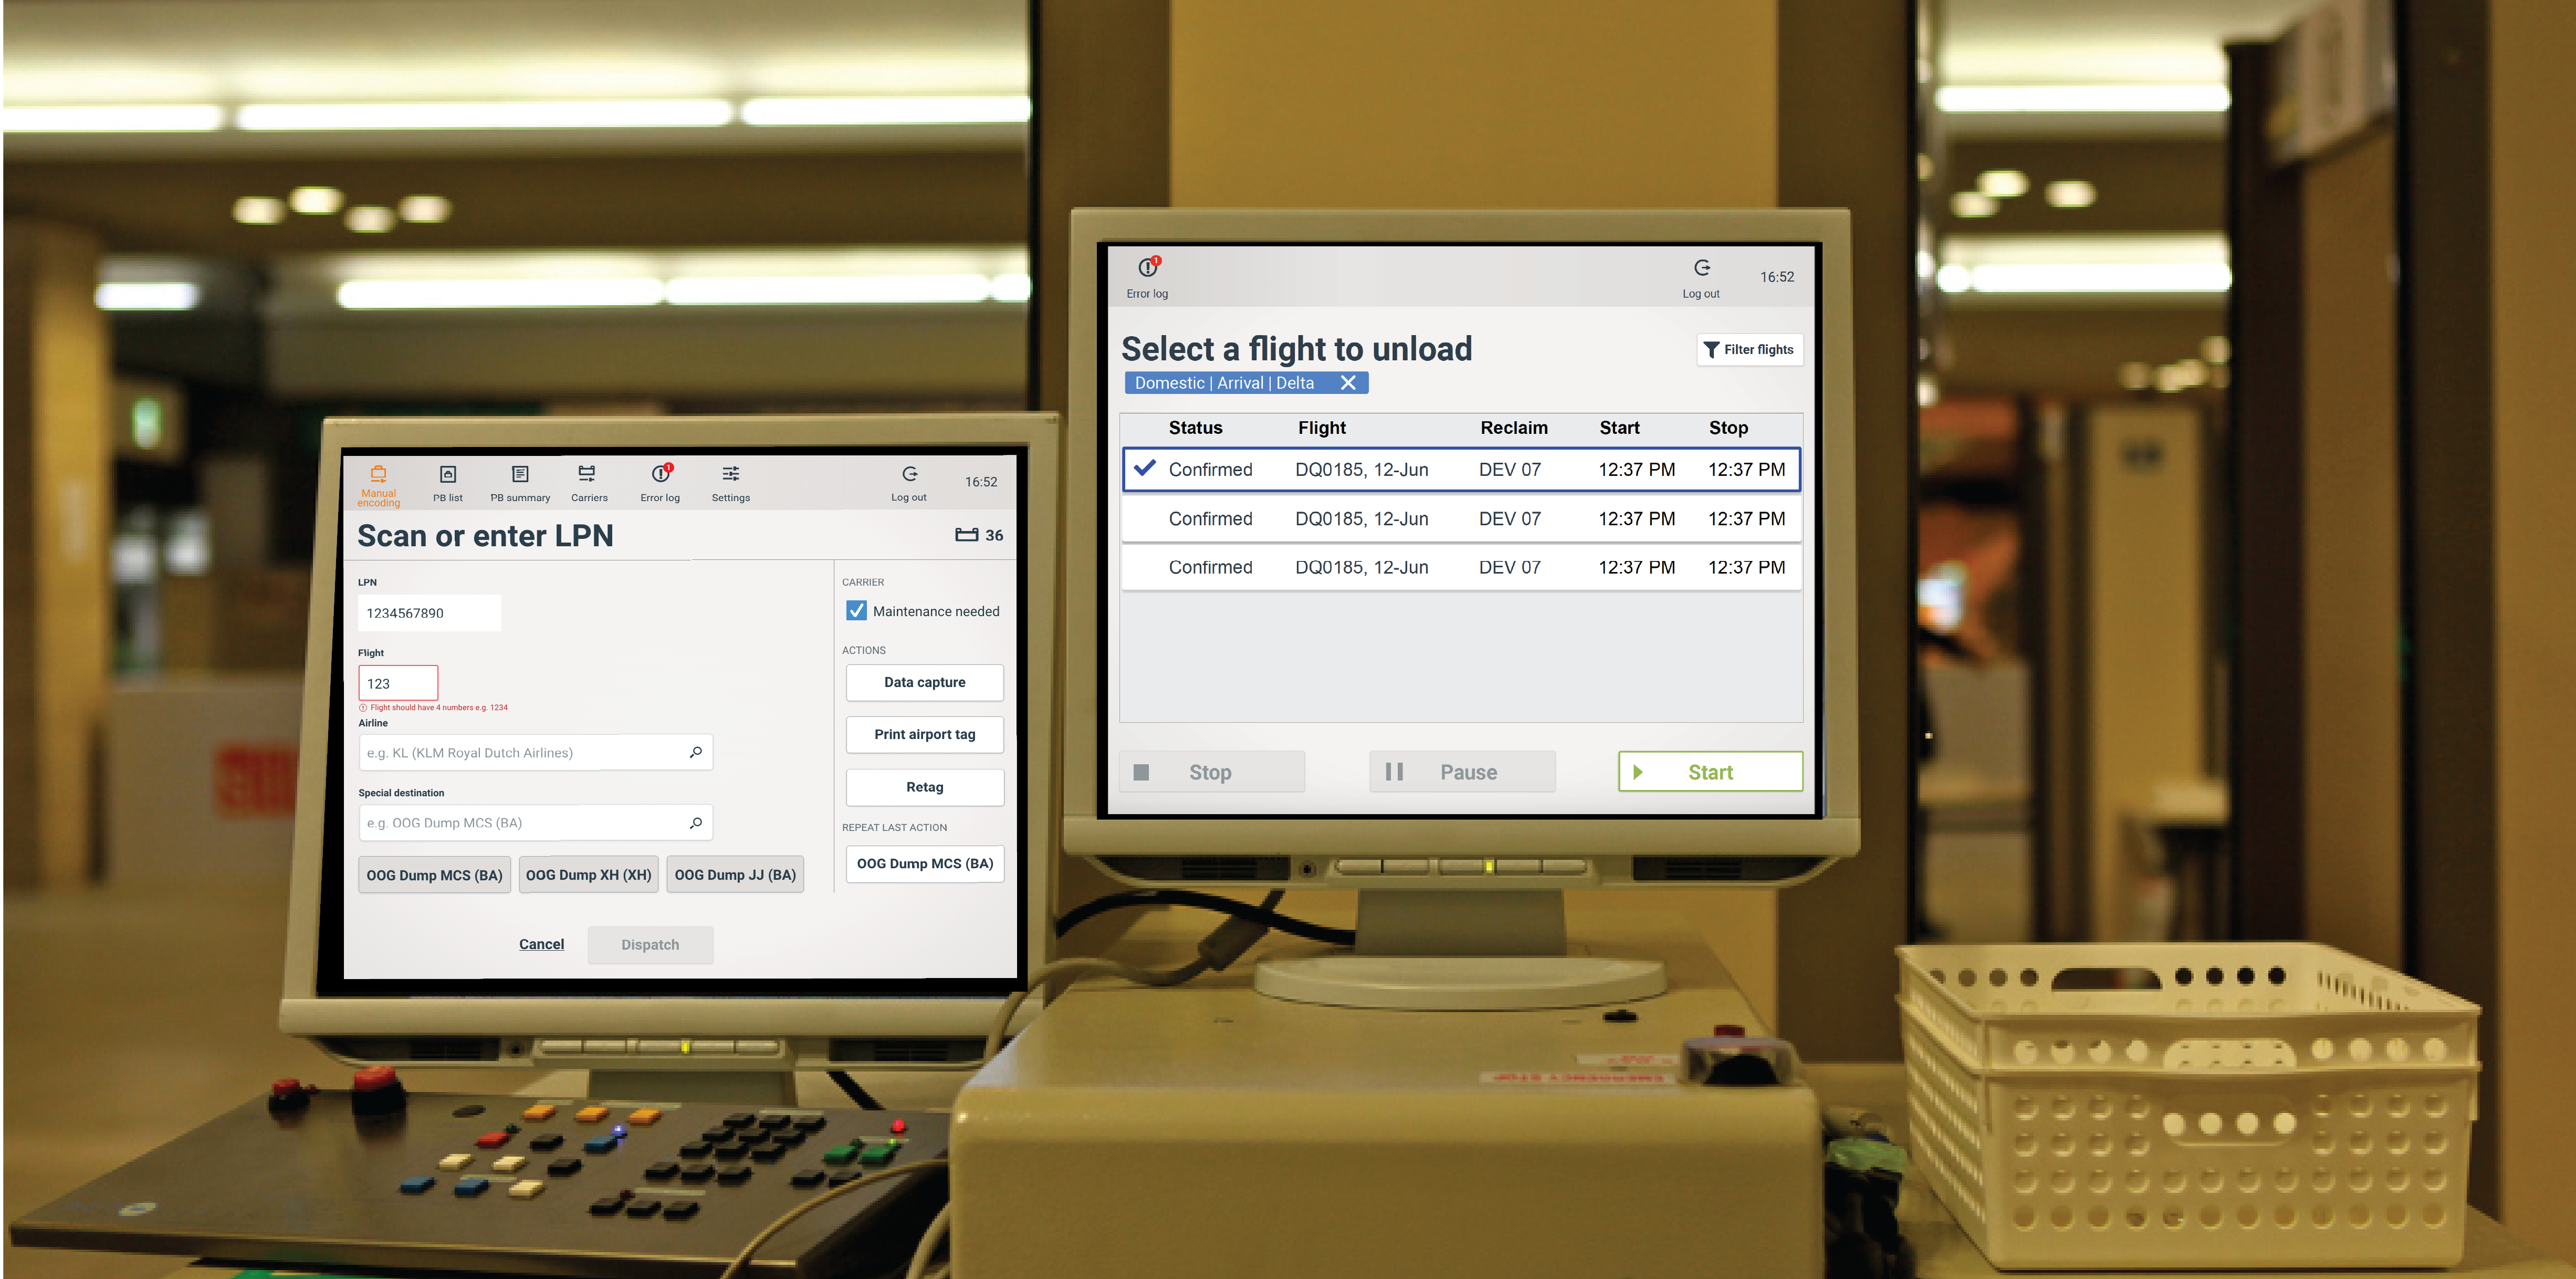Click the Data capture button
This screenshot has height=1279, width=2576.
coord(924,682)
